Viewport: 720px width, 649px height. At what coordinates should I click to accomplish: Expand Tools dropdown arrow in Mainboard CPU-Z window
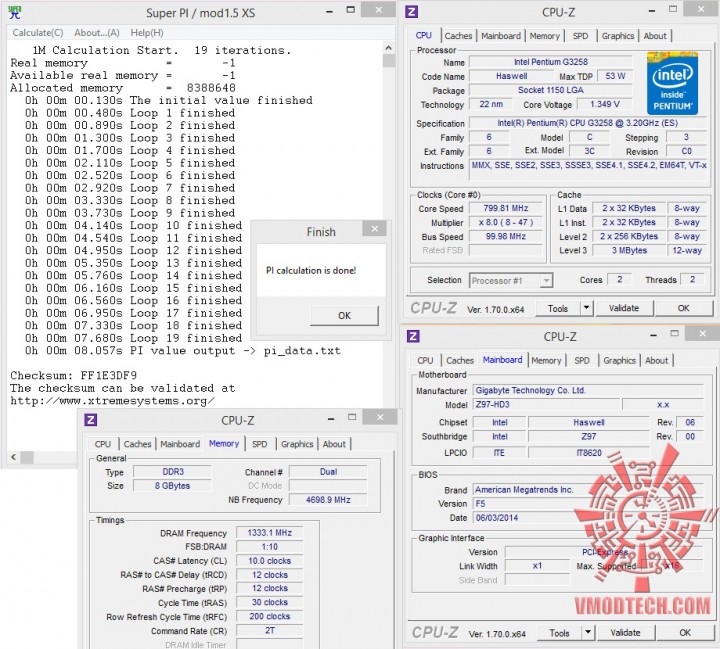[588, 633]
